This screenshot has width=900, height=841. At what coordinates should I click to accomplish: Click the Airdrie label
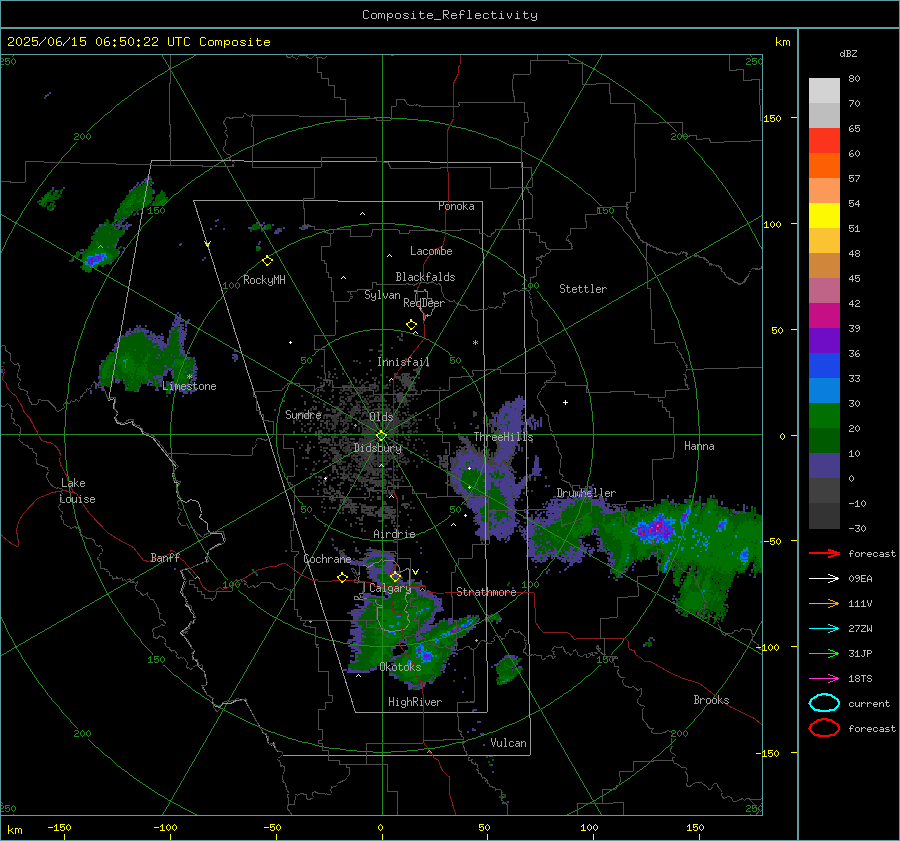tap(394, 534)
